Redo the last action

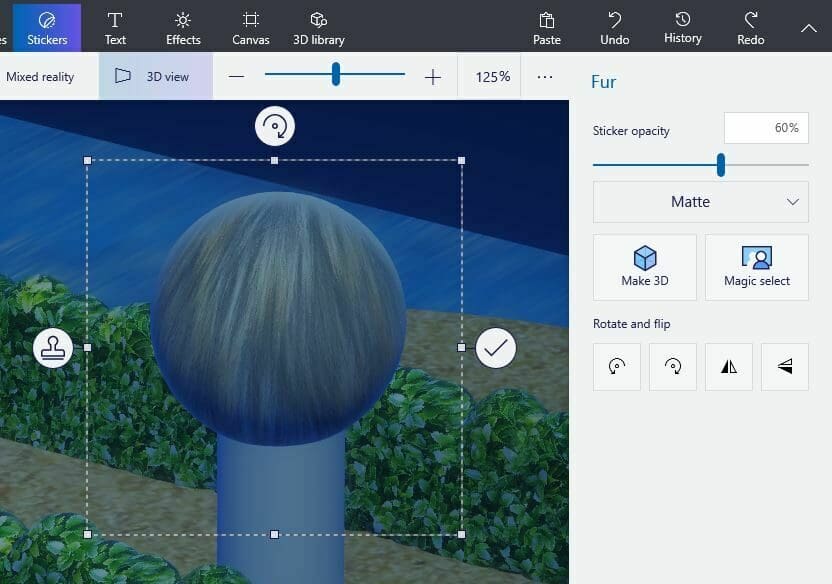[750, 28]
